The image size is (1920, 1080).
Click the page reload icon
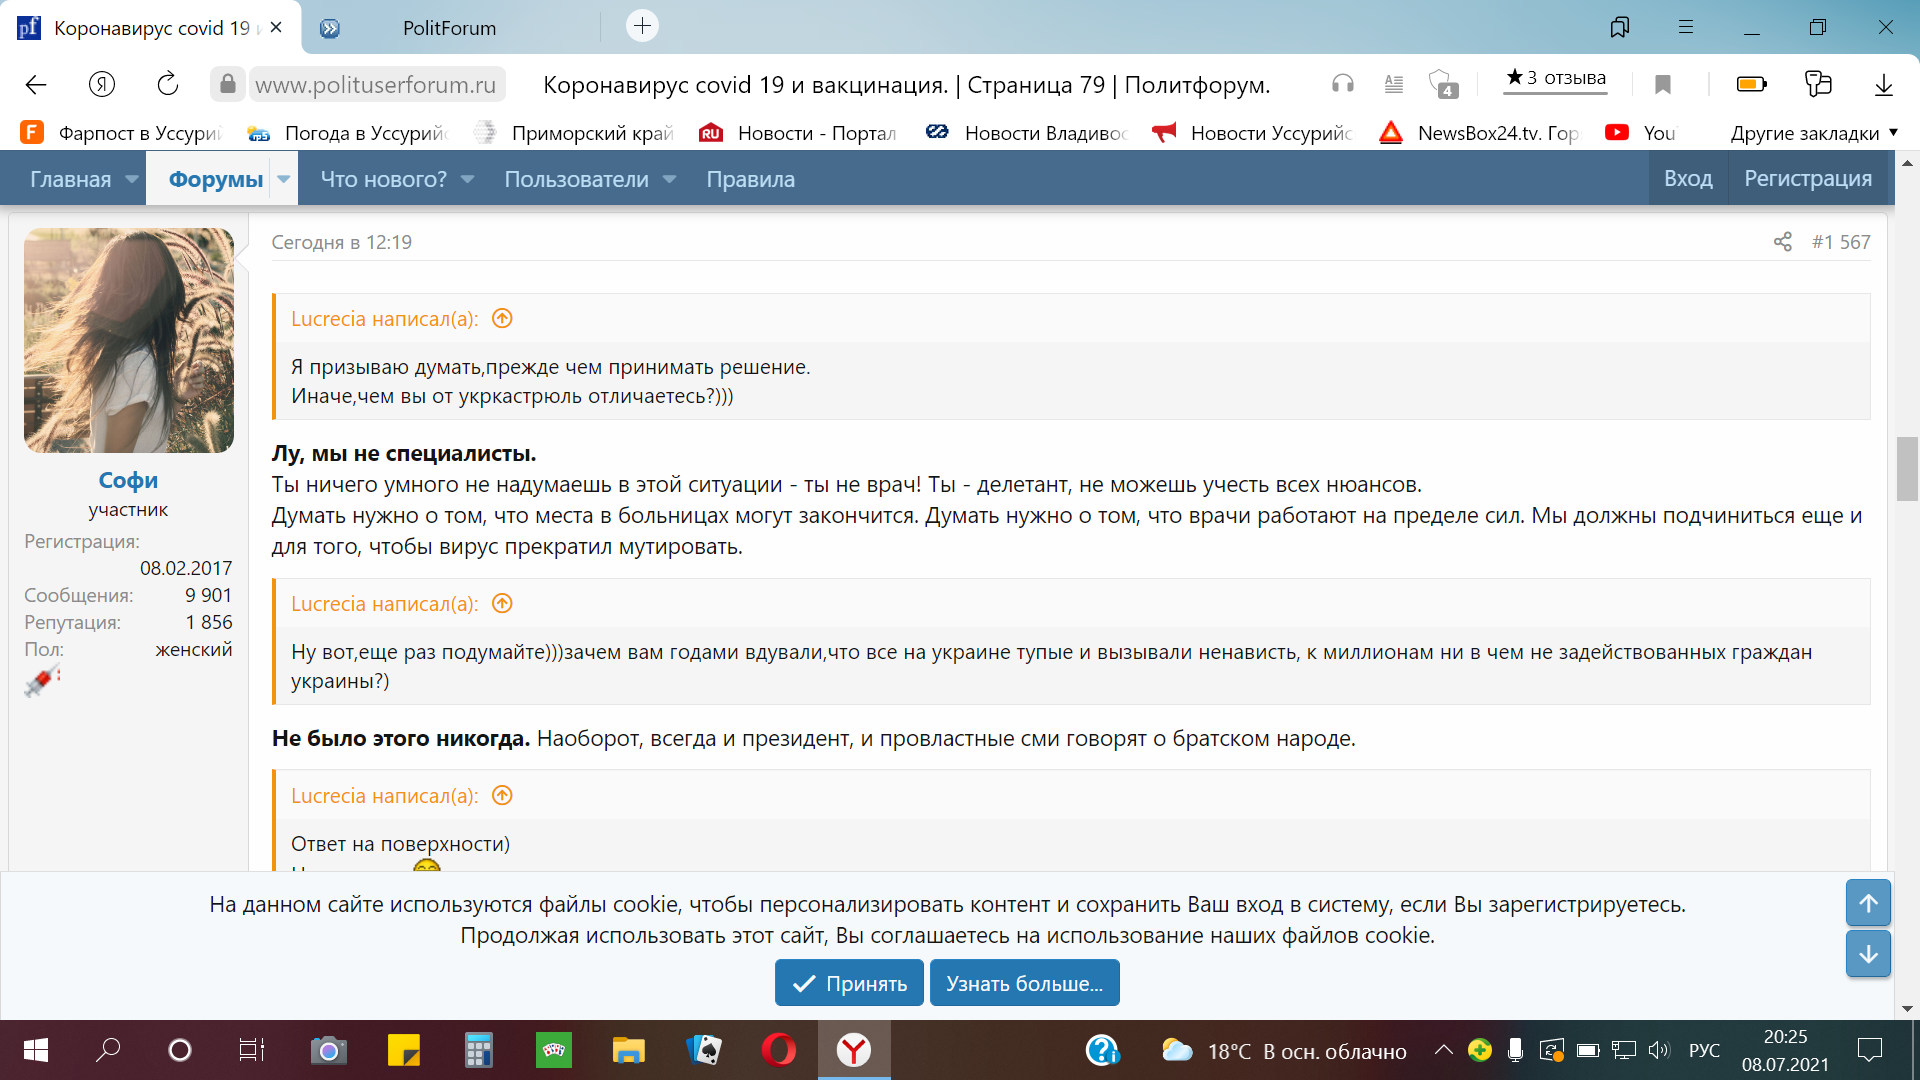tap(168, 84)
